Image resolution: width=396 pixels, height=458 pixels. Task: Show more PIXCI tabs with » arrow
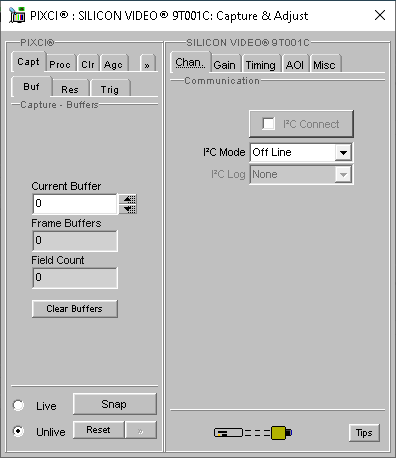click(147, 64)
